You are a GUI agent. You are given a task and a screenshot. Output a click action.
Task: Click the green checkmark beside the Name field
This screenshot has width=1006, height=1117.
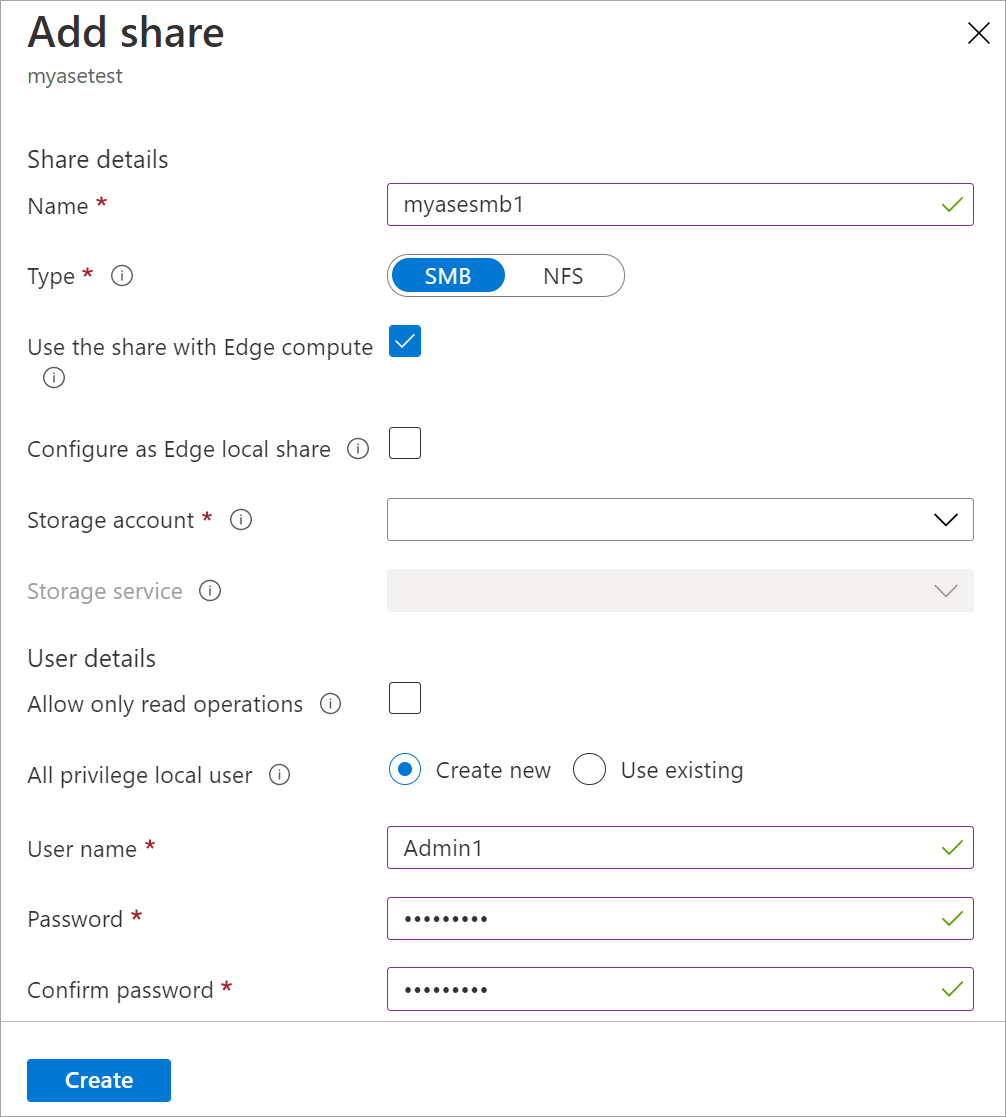pyautogui.click(x=952, y=204)
